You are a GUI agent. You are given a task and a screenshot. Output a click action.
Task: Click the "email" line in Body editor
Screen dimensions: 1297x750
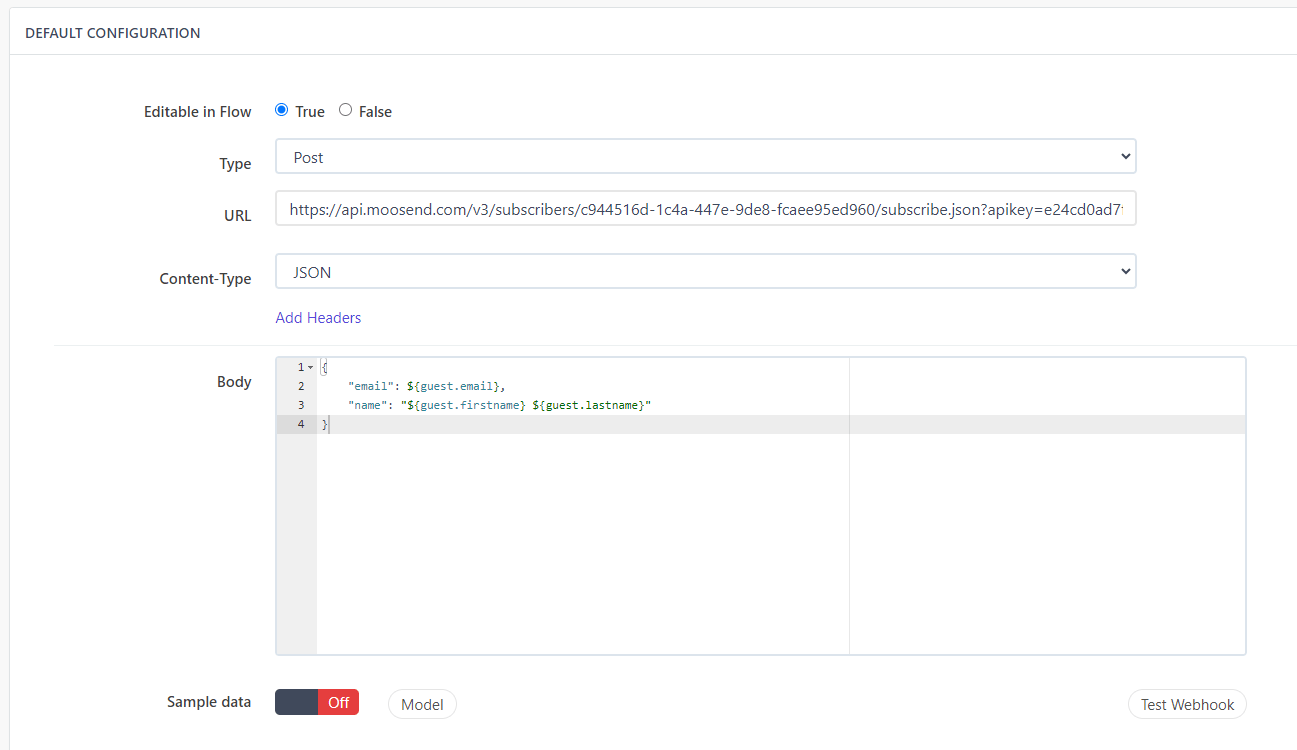click(427, 386)
